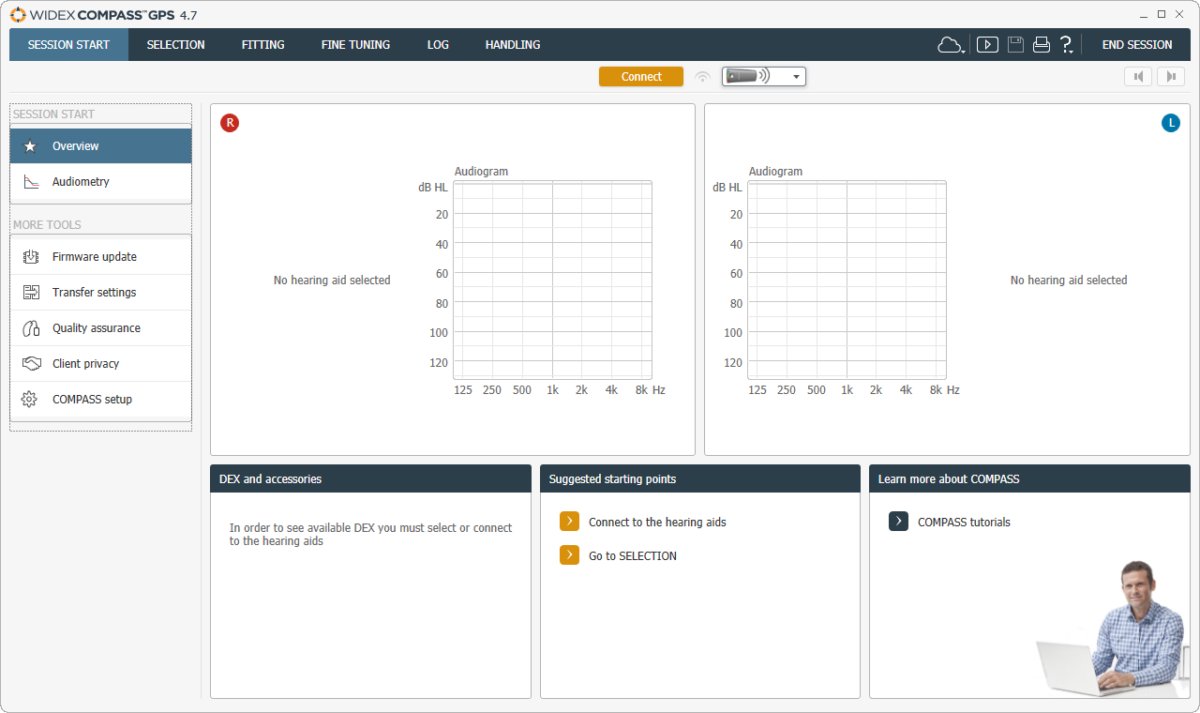Toggle the left-side speaker mute button

(x=1138, y=77)
